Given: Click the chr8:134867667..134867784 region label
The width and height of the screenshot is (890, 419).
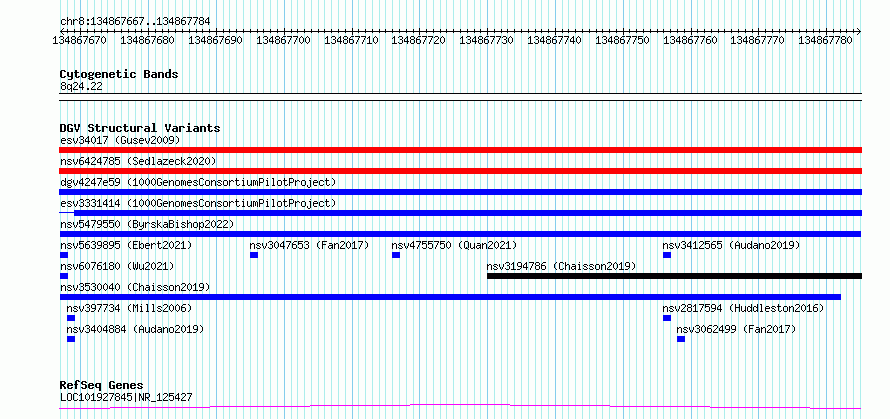Looking at the screenshot, I should [x=135, y=22].
